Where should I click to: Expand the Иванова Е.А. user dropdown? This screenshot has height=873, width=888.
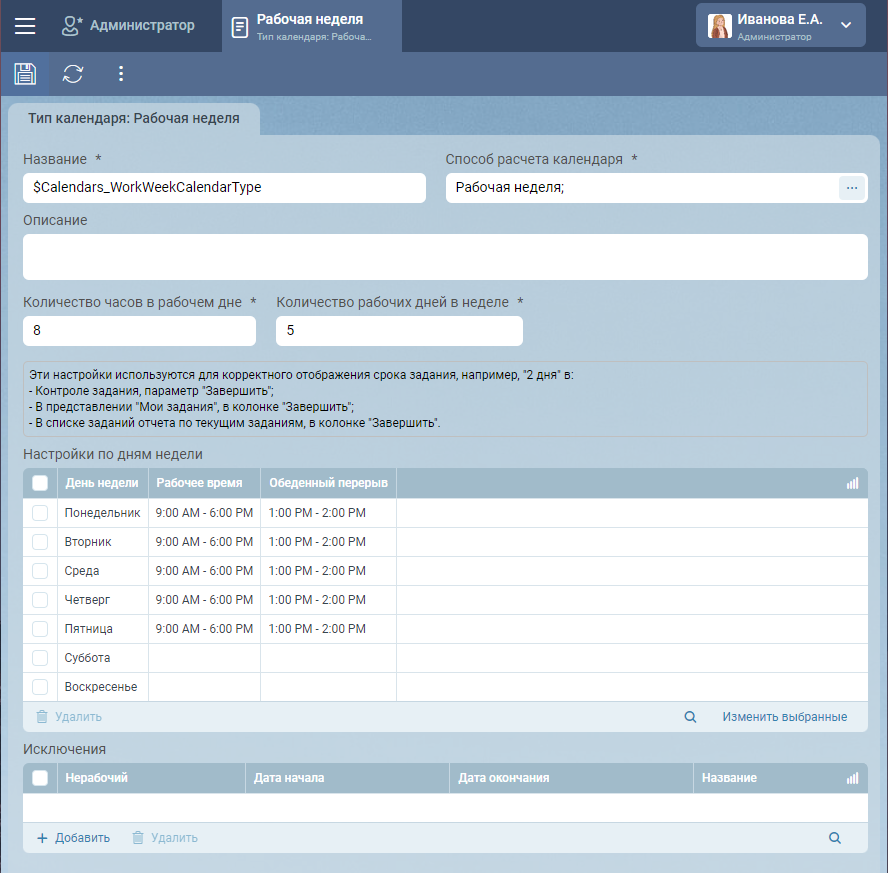click(846, 26)
